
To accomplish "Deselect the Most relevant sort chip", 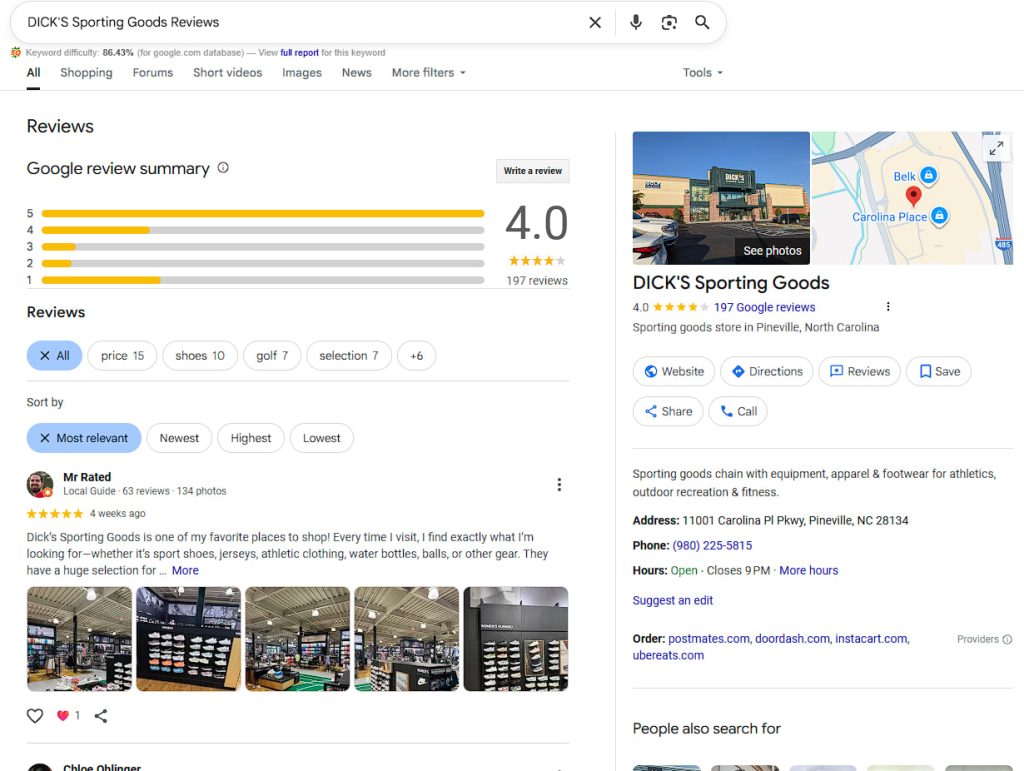I will coord(84,438).
